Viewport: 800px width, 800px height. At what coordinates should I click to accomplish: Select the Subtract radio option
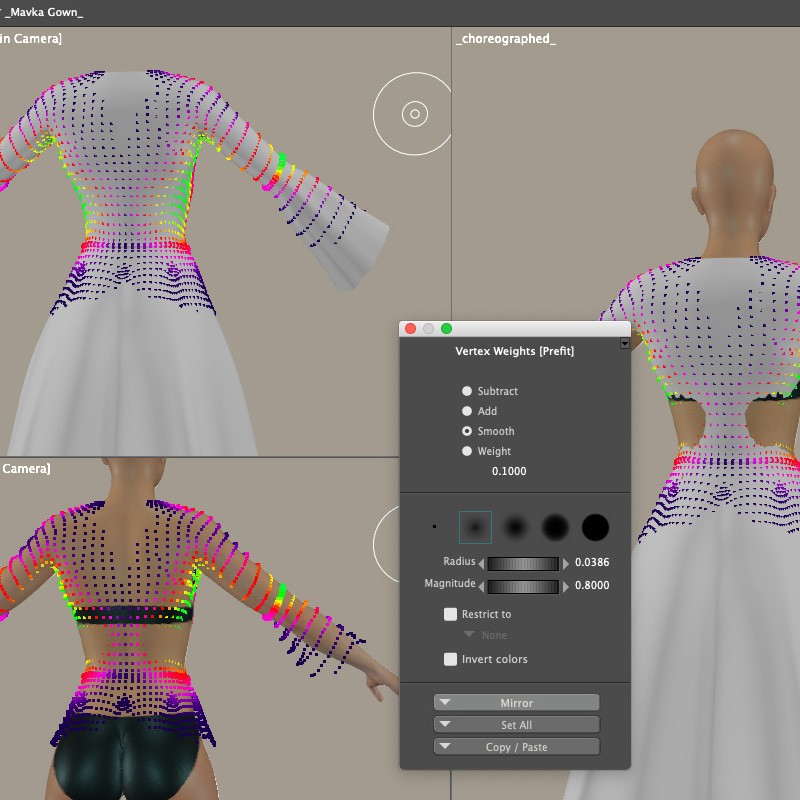467,391
